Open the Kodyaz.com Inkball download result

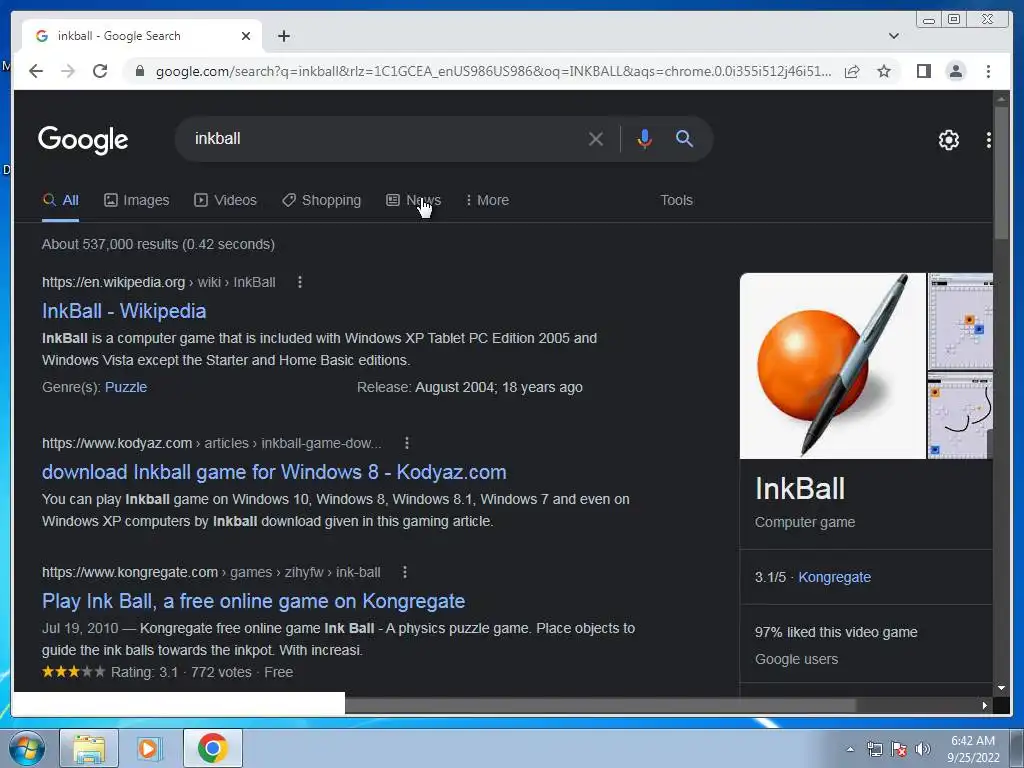[274, 472]
